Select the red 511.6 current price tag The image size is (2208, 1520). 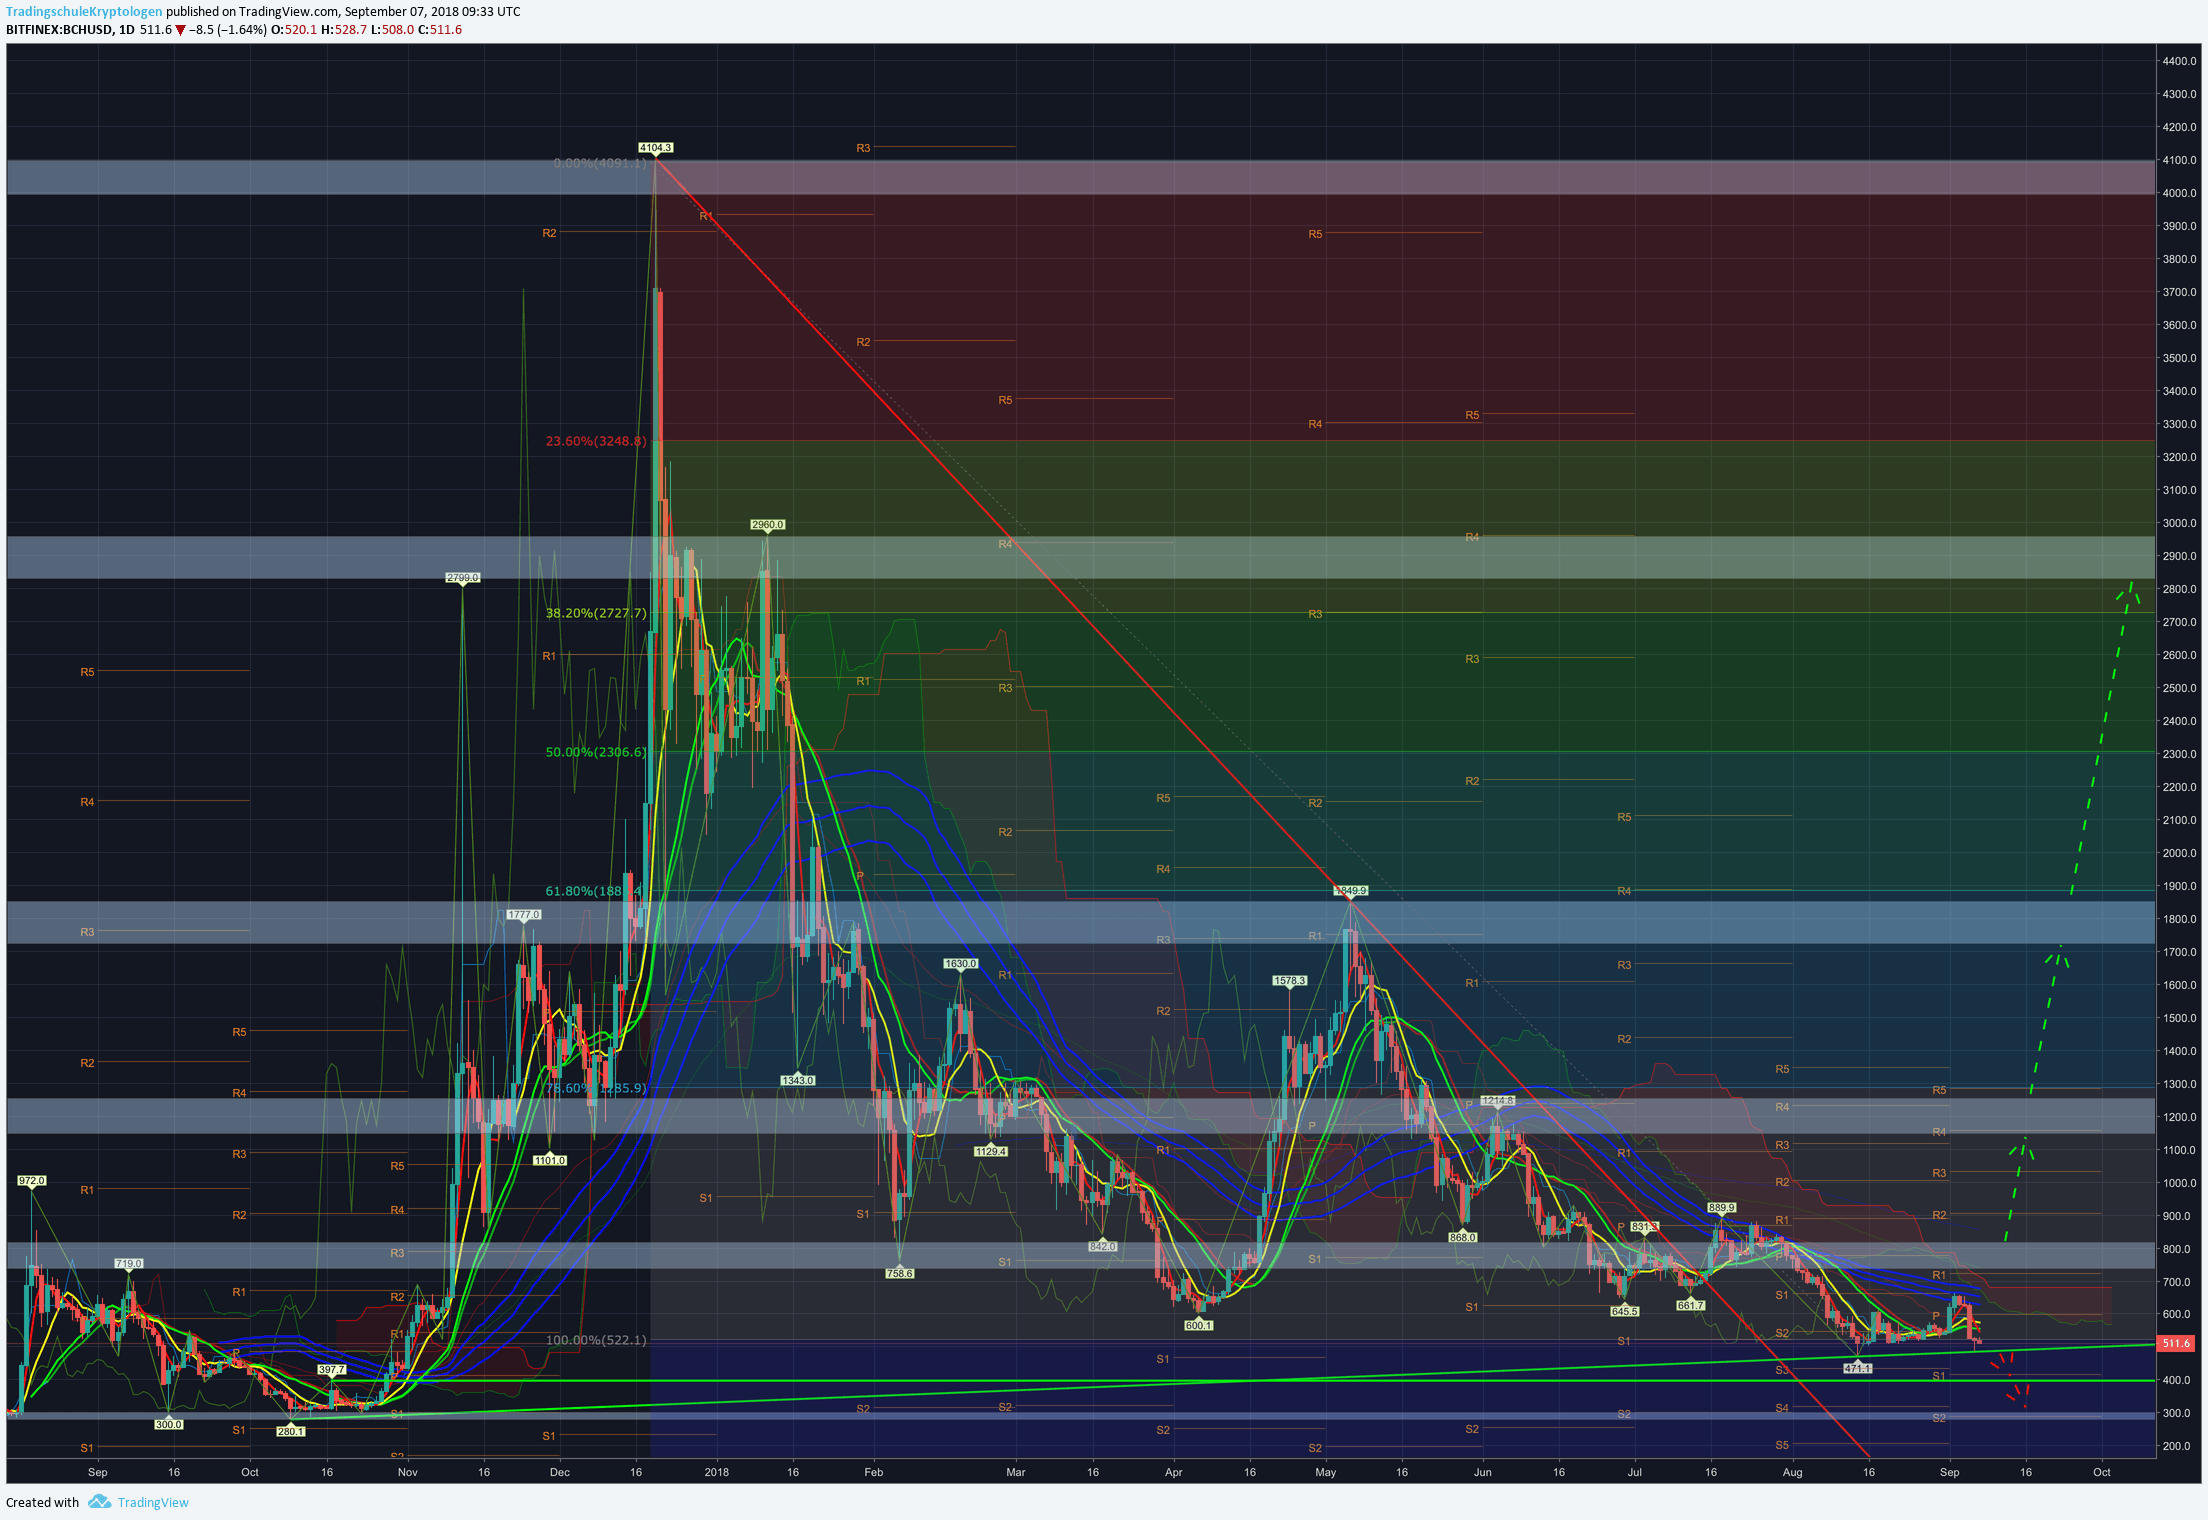click(2176, 1343)
